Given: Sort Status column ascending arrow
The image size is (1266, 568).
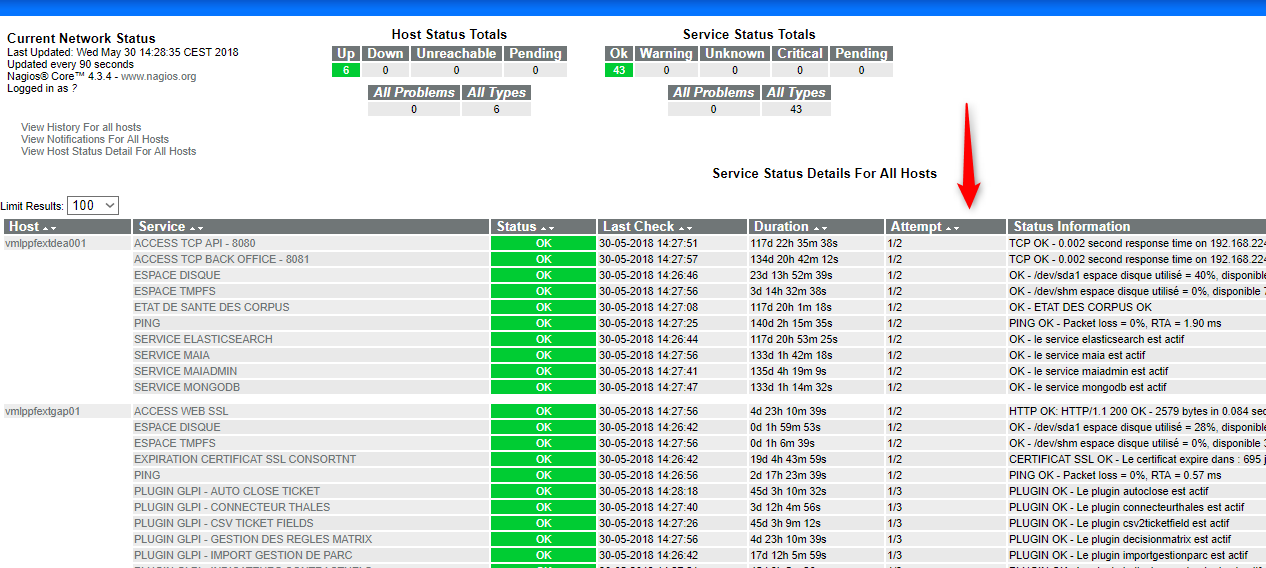Looking at the screenshot, I should point(543,228).
